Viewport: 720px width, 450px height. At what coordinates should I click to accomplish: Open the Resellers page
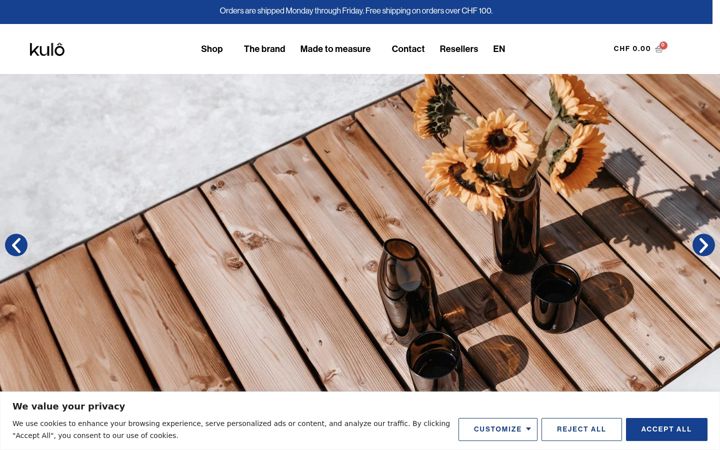(x=459, y=49)
